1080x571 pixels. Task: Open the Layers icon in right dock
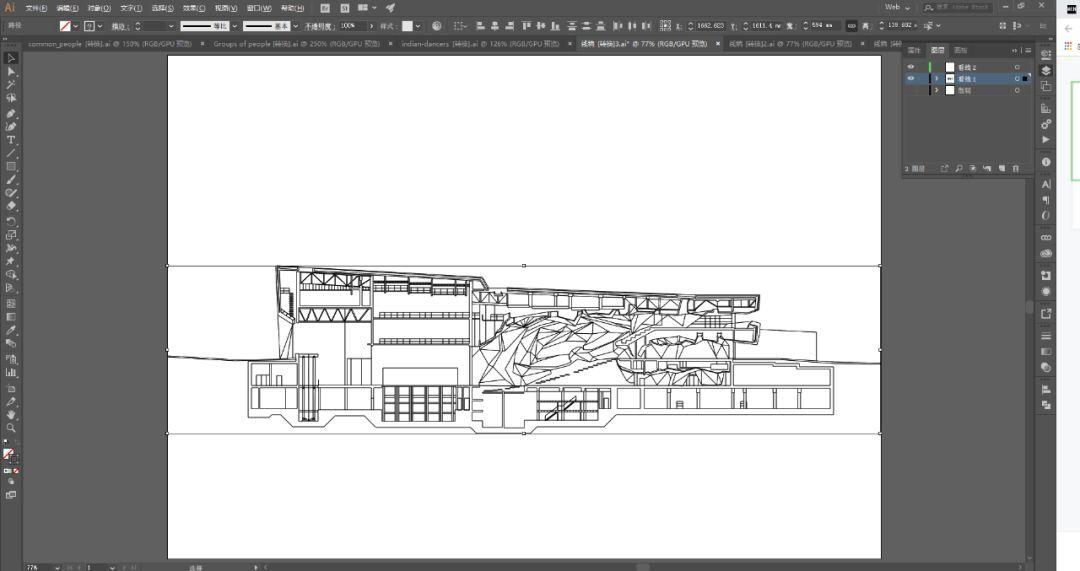[1046, 70]
